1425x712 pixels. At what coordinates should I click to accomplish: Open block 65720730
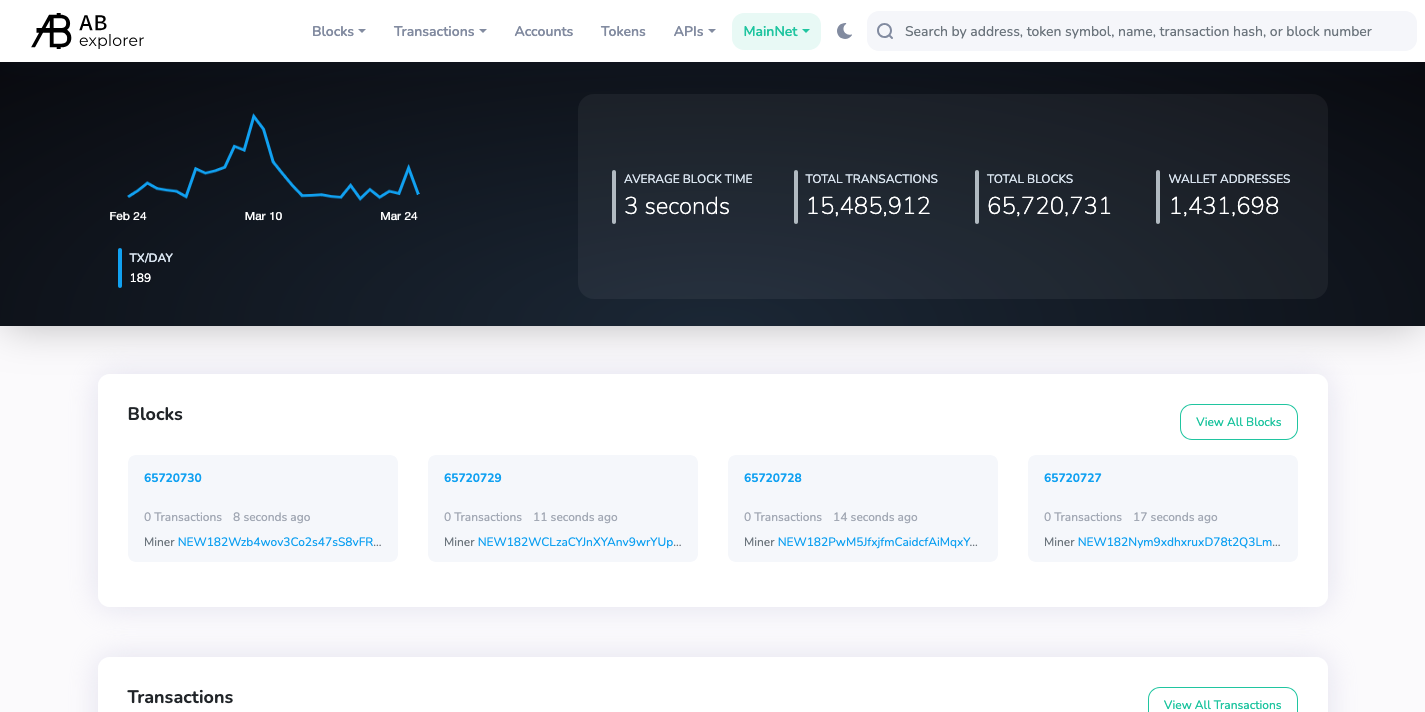pyautogui.click(x=173, y=478)
